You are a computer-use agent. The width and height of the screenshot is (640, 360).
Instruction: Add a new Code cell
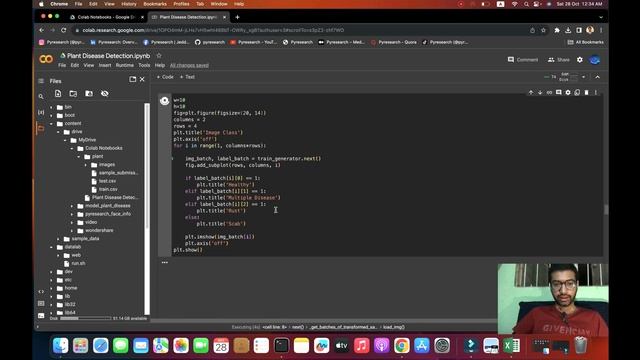[x=165, y=77]
